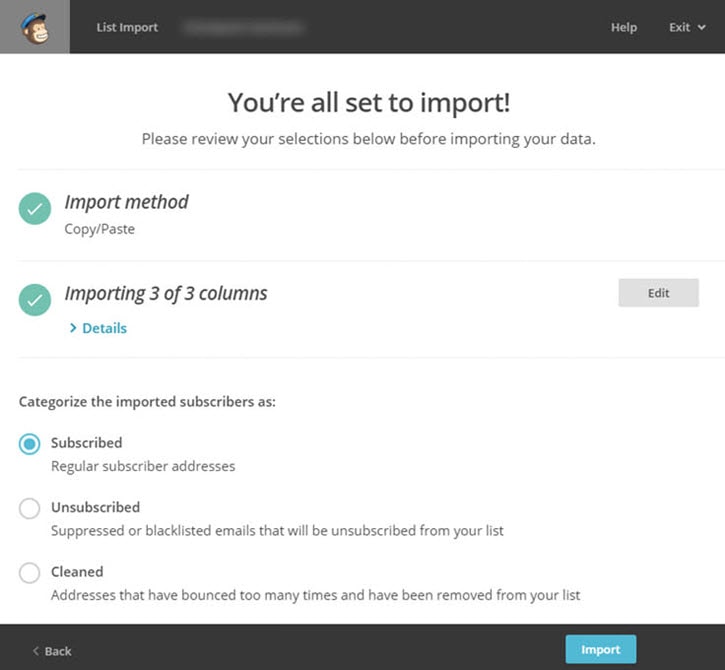Click the blurred list name in header

tap(243, 27)
